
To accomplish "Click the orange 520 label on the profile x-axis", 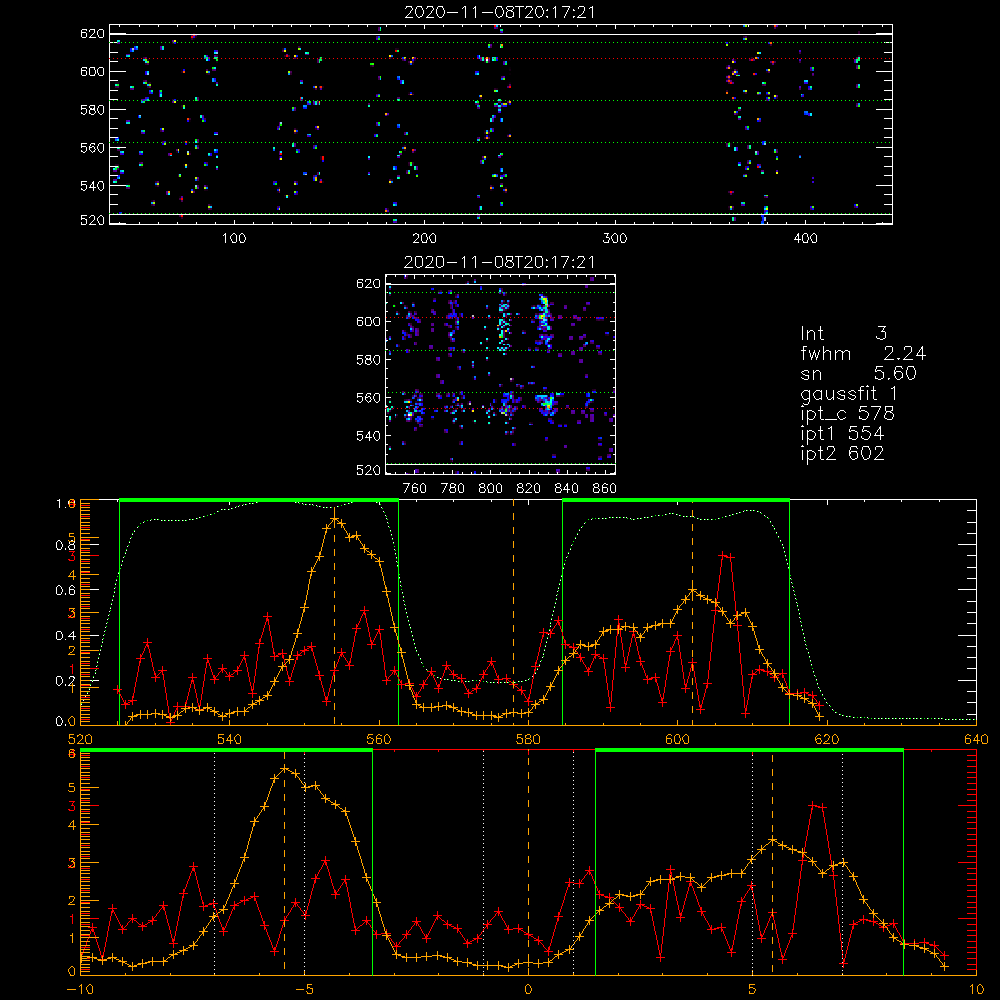I will pyautogui.click(x=80, y=739).
